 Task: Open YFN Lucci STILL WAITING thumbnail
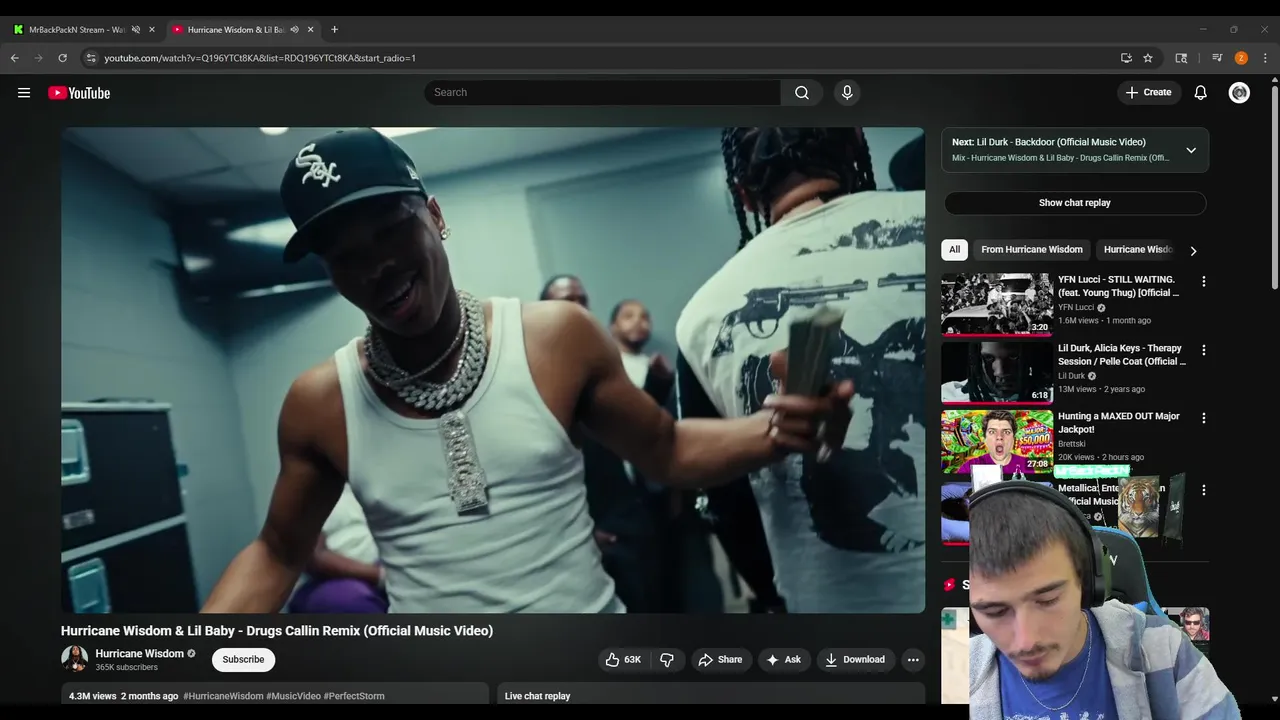pos(996,304)
